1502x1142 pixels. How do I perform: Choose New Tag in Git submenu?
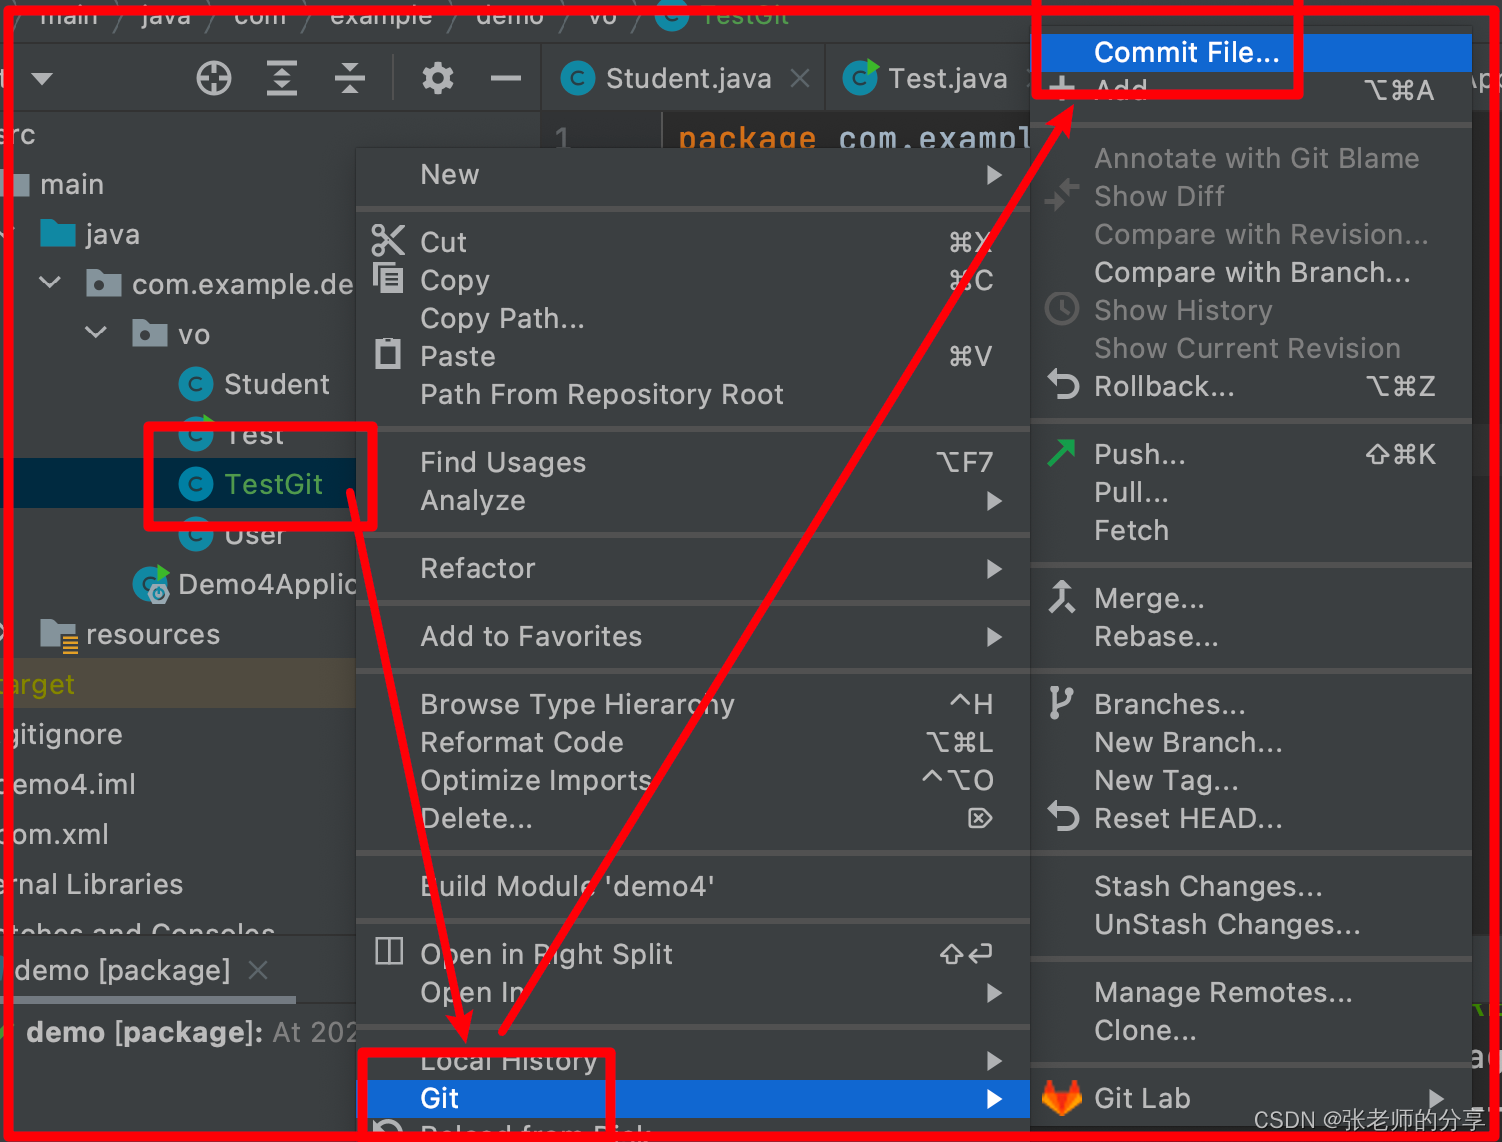point(1252,780)
